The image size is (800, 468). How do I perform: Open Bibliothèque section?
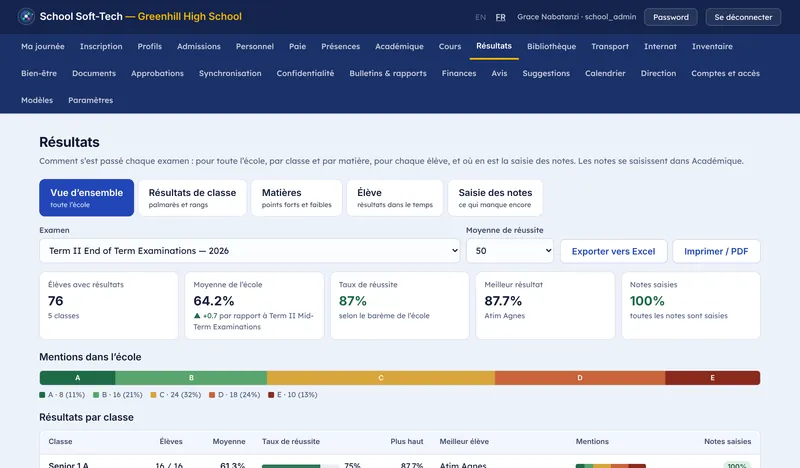pyautogui.click(x=551, y=46)
